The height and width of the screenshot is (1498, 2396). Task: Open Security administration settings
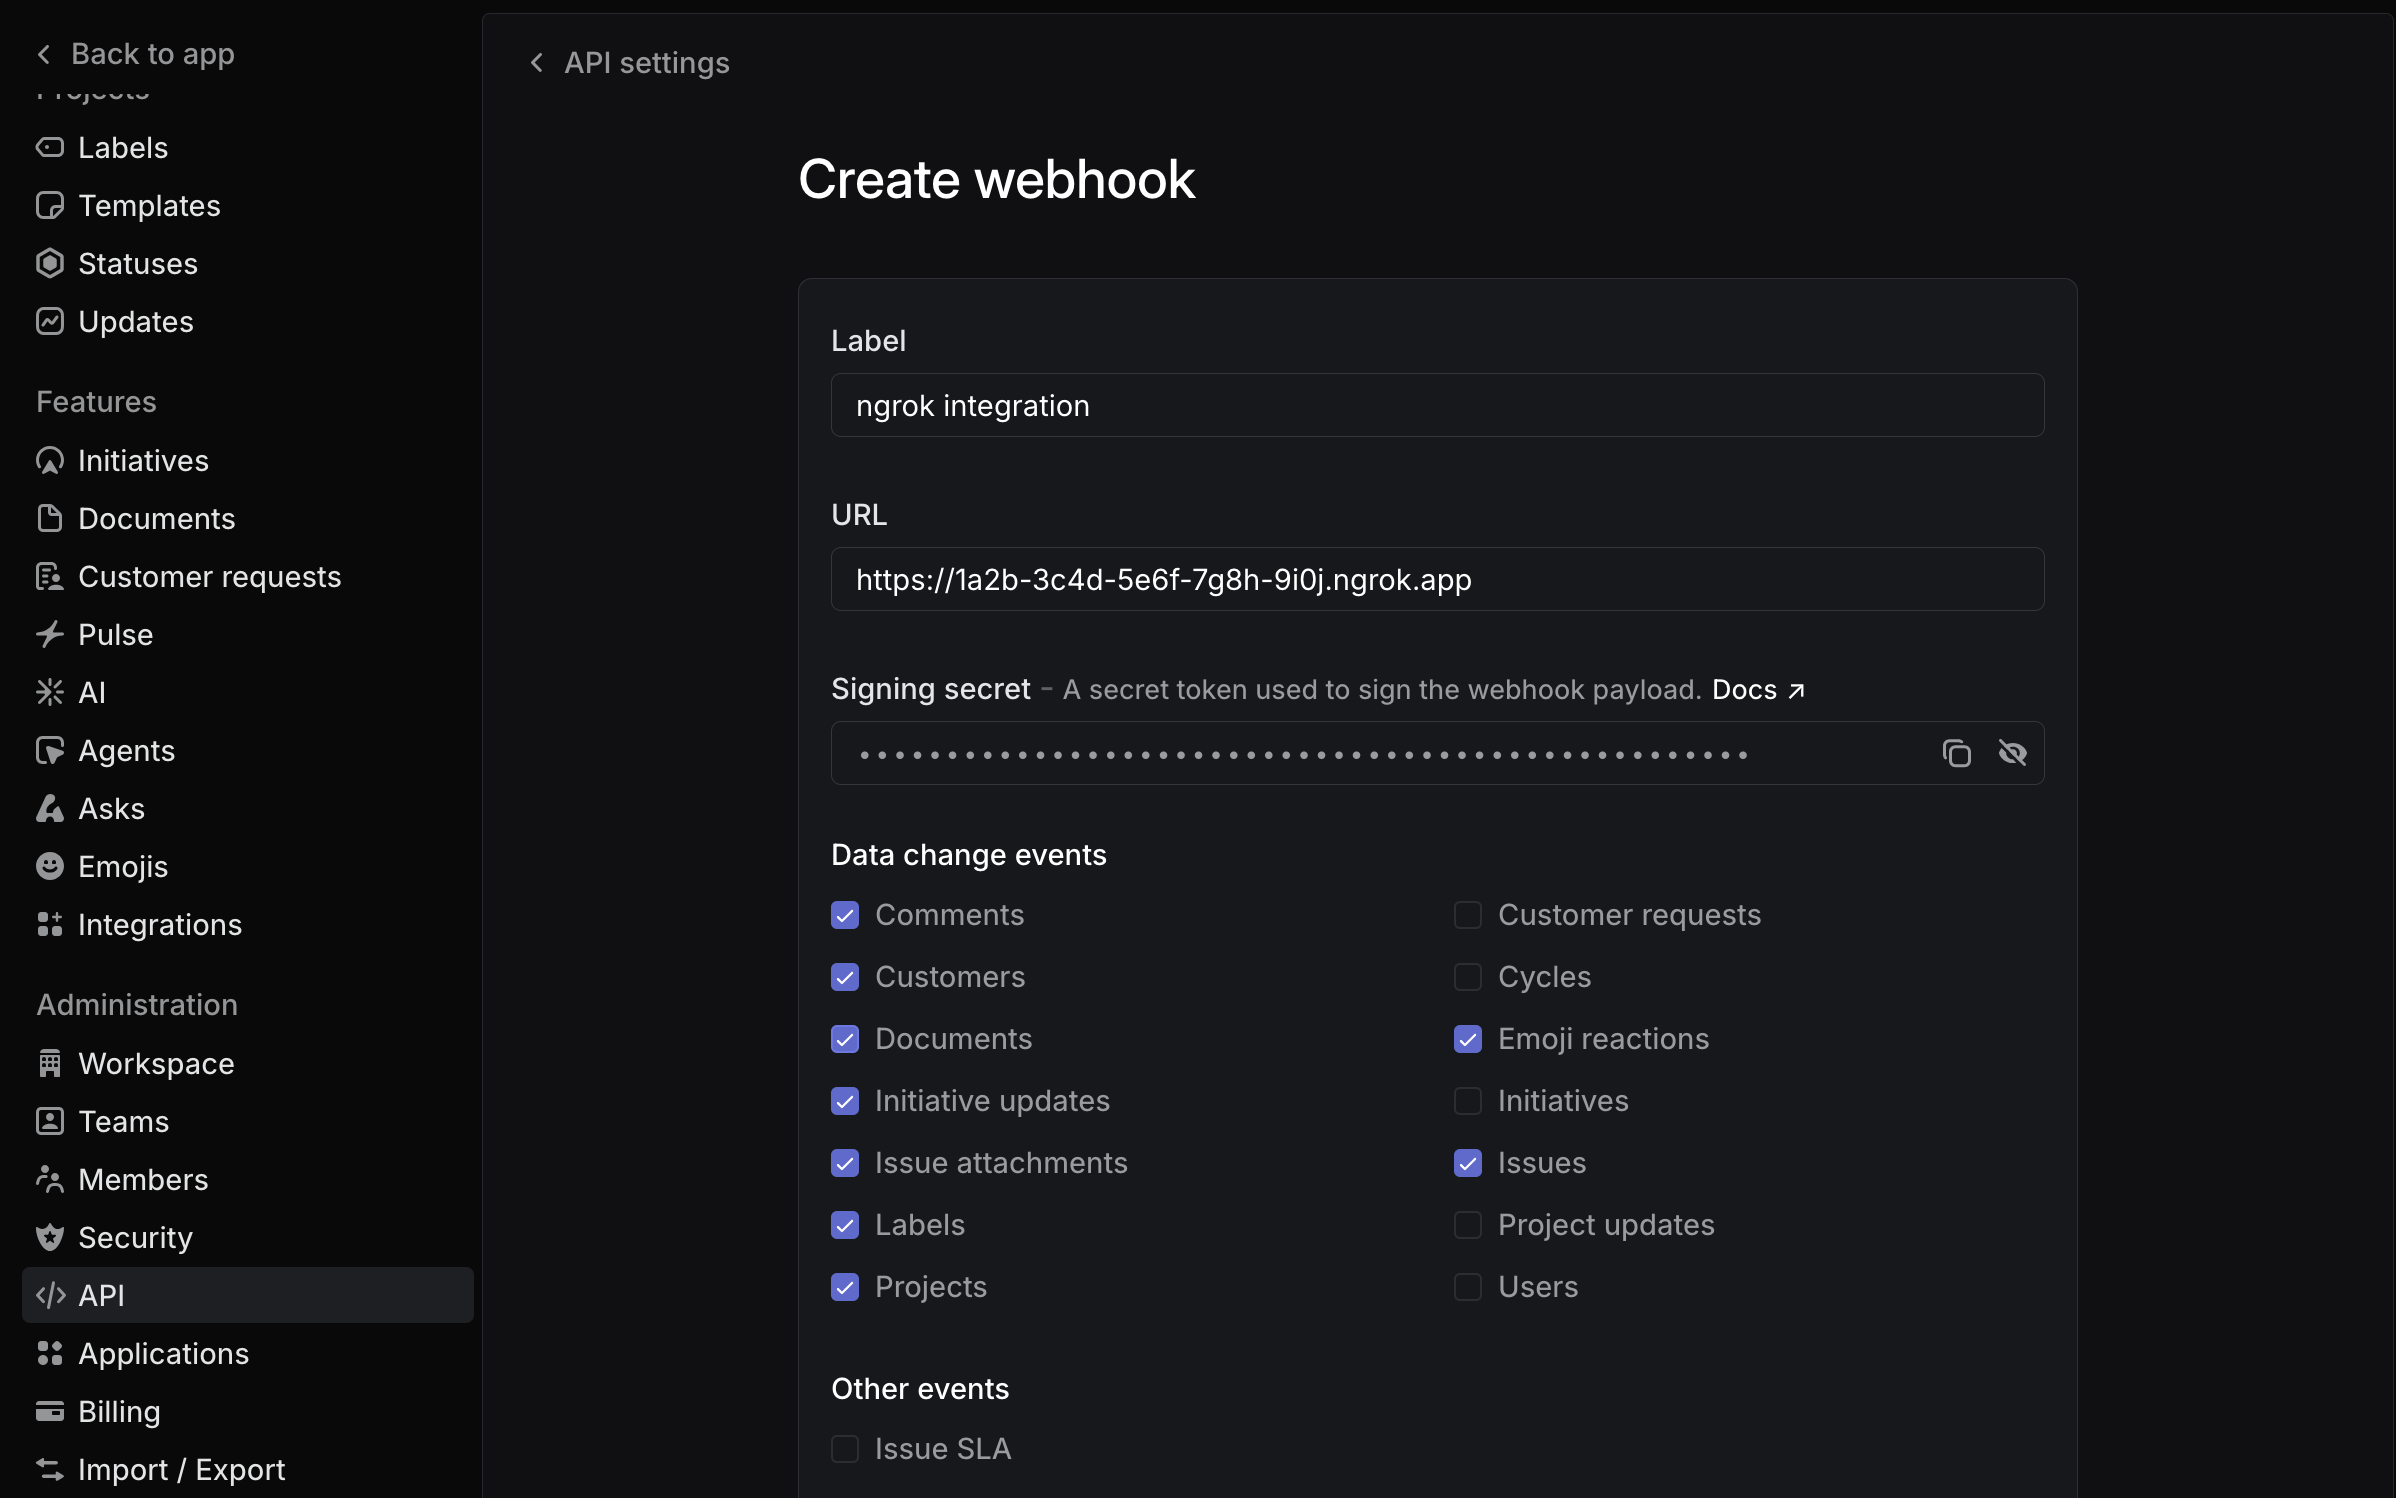click(x=135, y=1238)
